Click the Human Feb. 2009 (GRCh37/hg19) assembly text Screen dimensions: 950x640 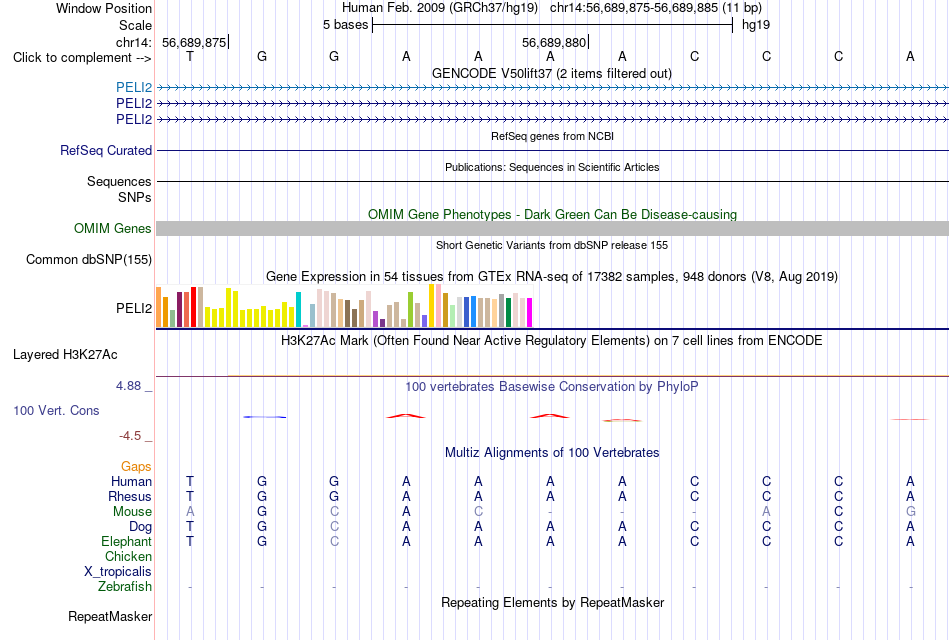[x=440, y=8]
